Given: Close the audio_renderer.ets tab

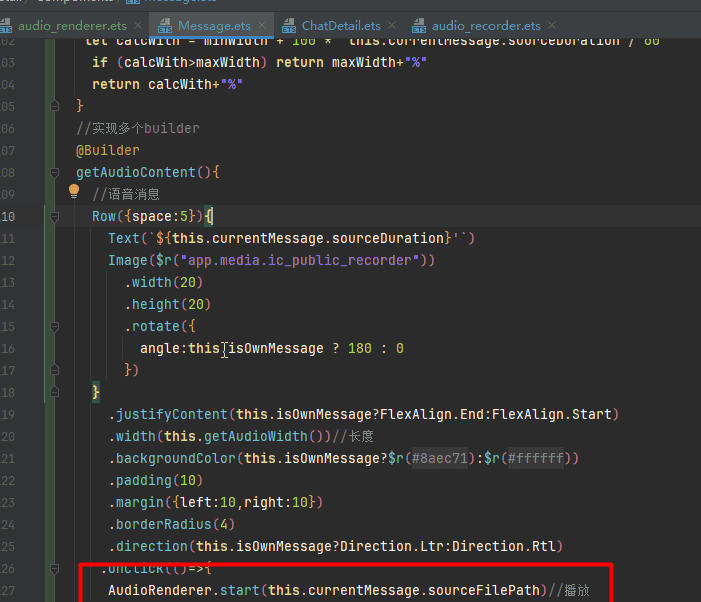Looking at the screenshot, I should click(138, 25).
